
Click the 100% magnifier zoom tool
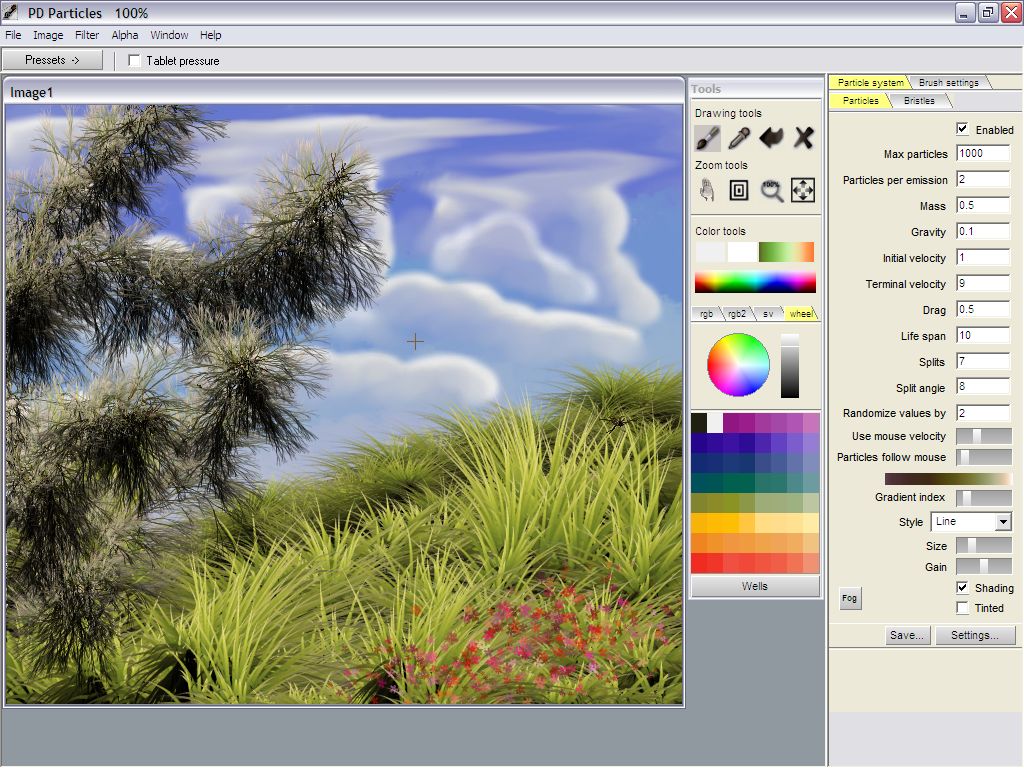pyautogui.click(x=771, y=190)
